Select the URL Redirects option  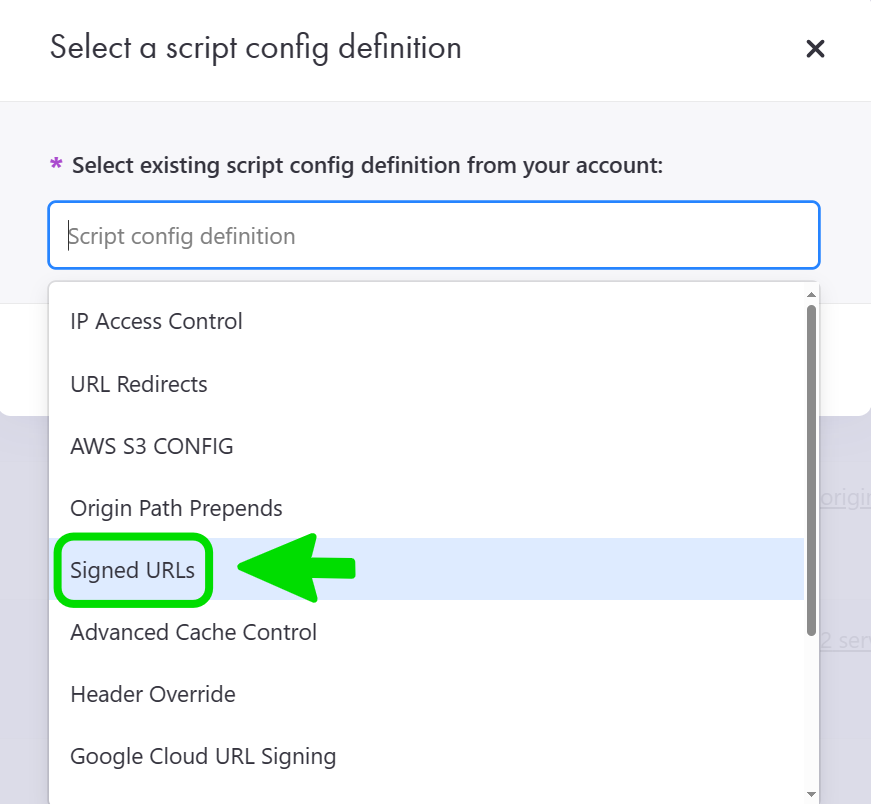(x=139, y=384)
